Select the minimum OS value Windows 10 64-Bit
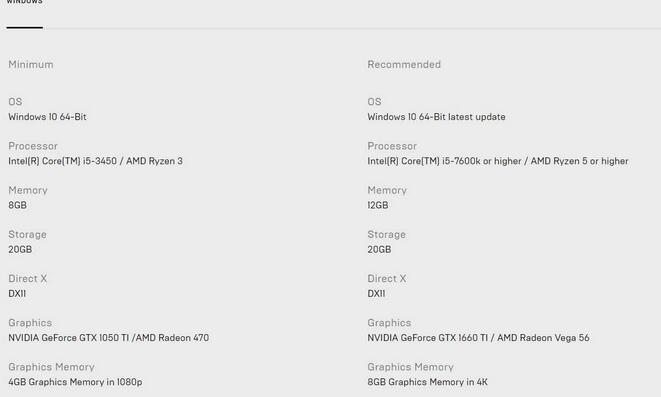Viewport: 661px width, 397px height. pyautogui.click(x=47, y=117)
